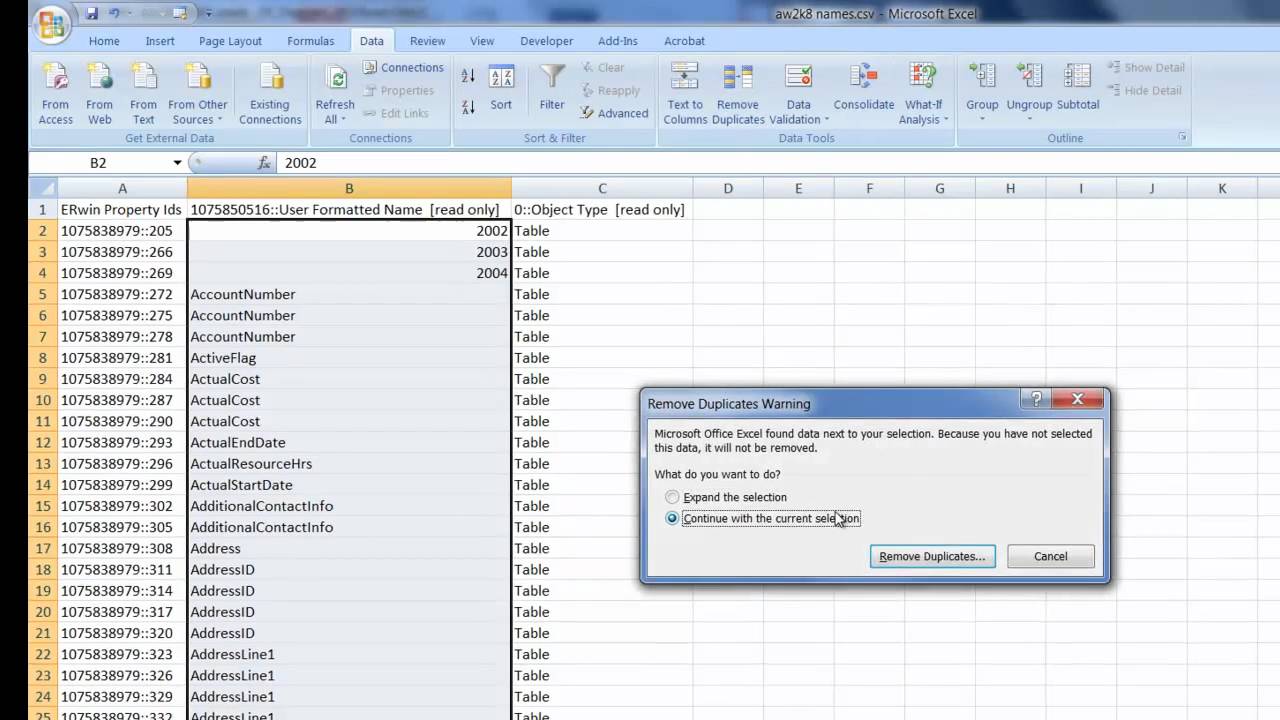Open the Review tab
1280x720 pixels.
(428, 41)
